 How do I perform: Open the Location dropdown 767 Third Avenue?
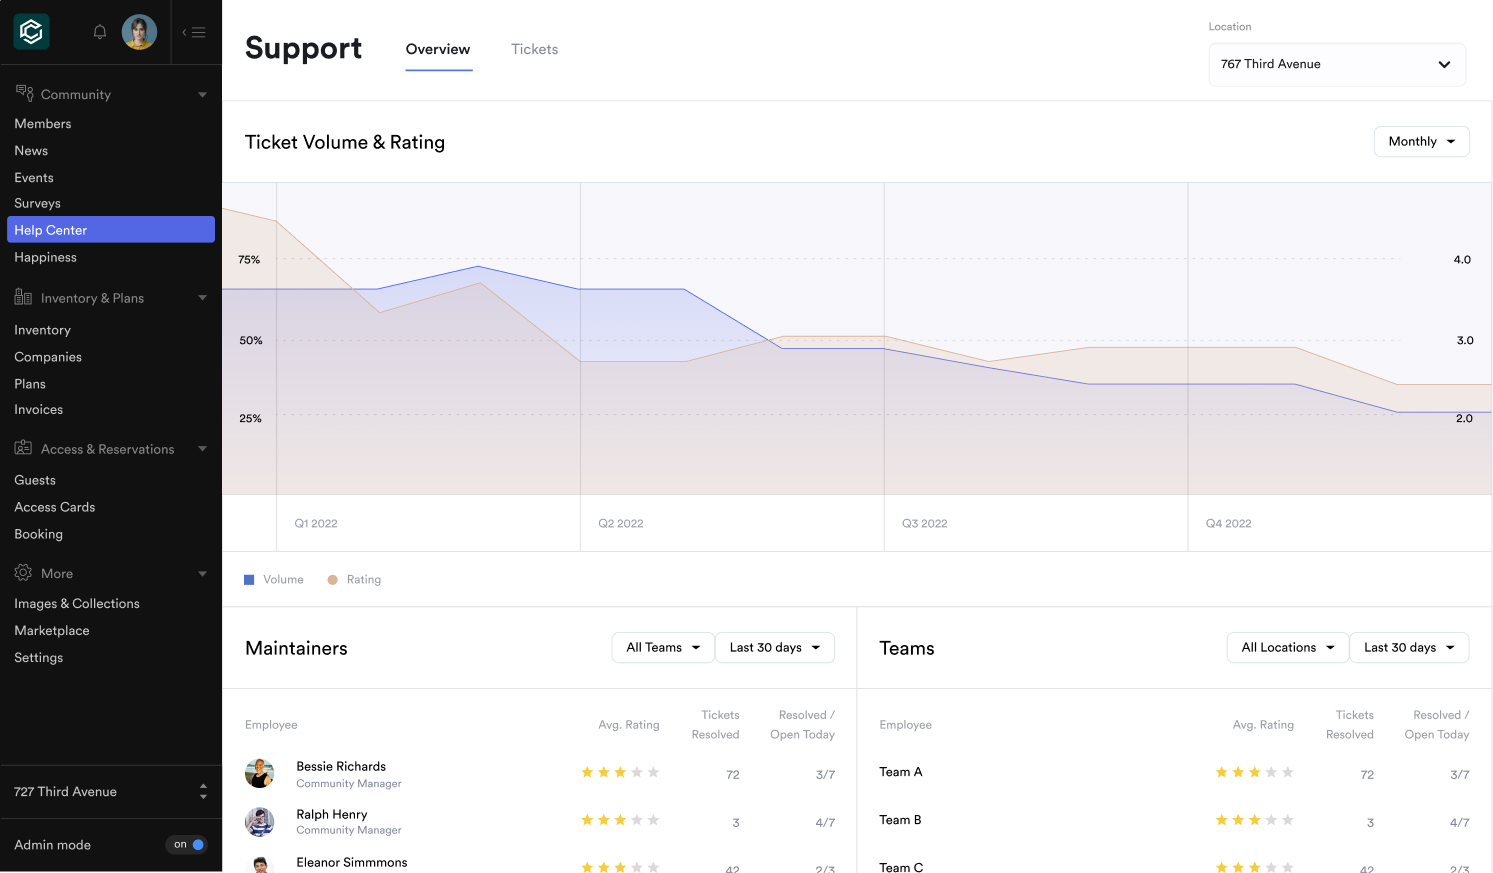[1336, 64]
